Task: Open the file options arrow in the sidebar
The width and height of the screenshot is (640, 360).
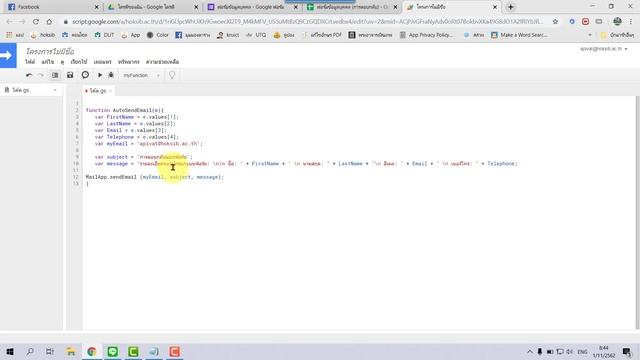Action: [x=55, y=90]
